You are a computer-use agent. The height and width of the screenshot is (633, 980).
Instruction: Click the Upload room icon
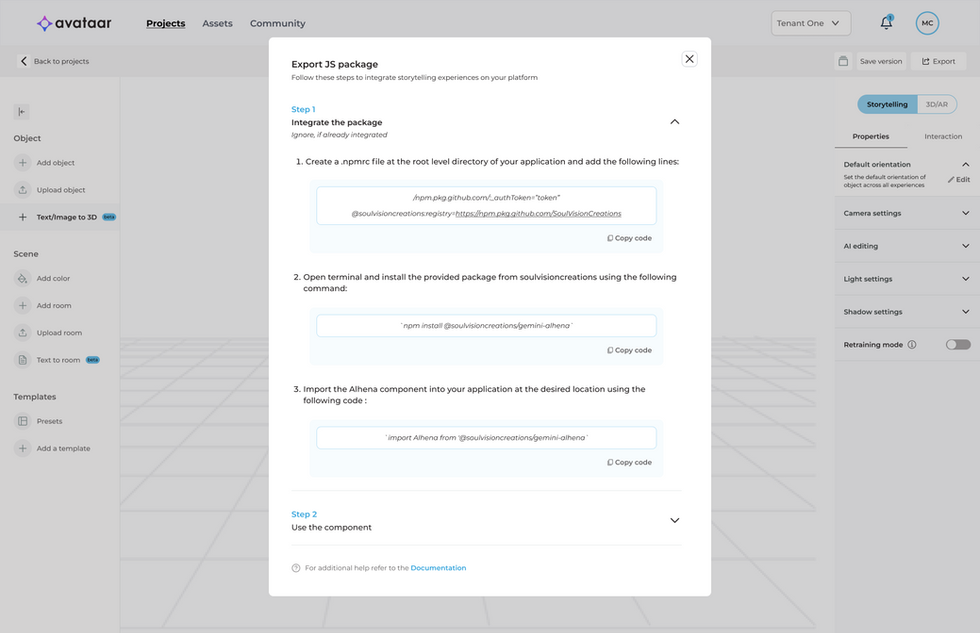[x=23, y=333]
